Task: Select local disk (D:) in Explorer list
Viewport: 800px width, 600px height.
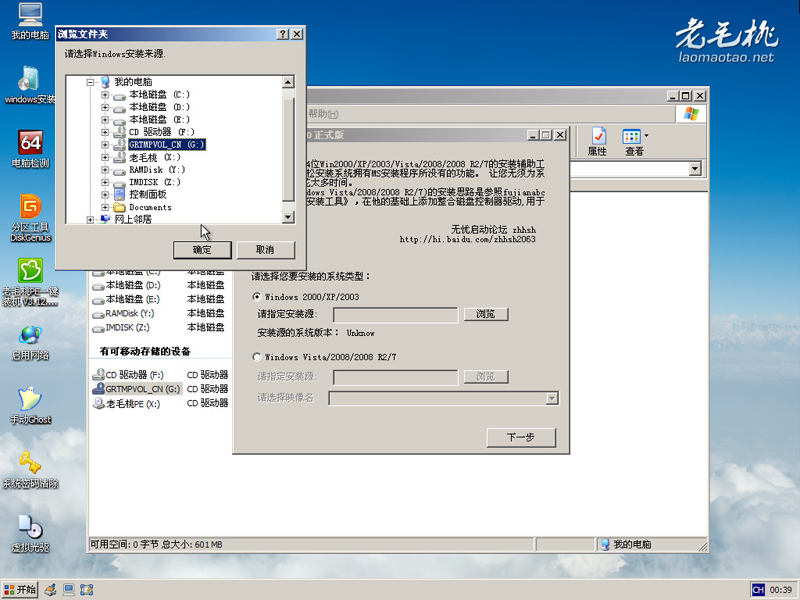Action: coord(127,285)
